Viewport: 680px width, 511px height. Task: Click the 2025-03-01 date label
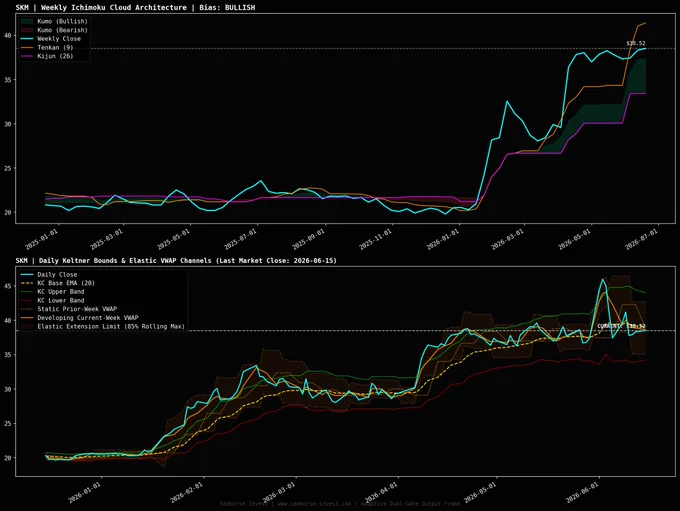(106, 239)
